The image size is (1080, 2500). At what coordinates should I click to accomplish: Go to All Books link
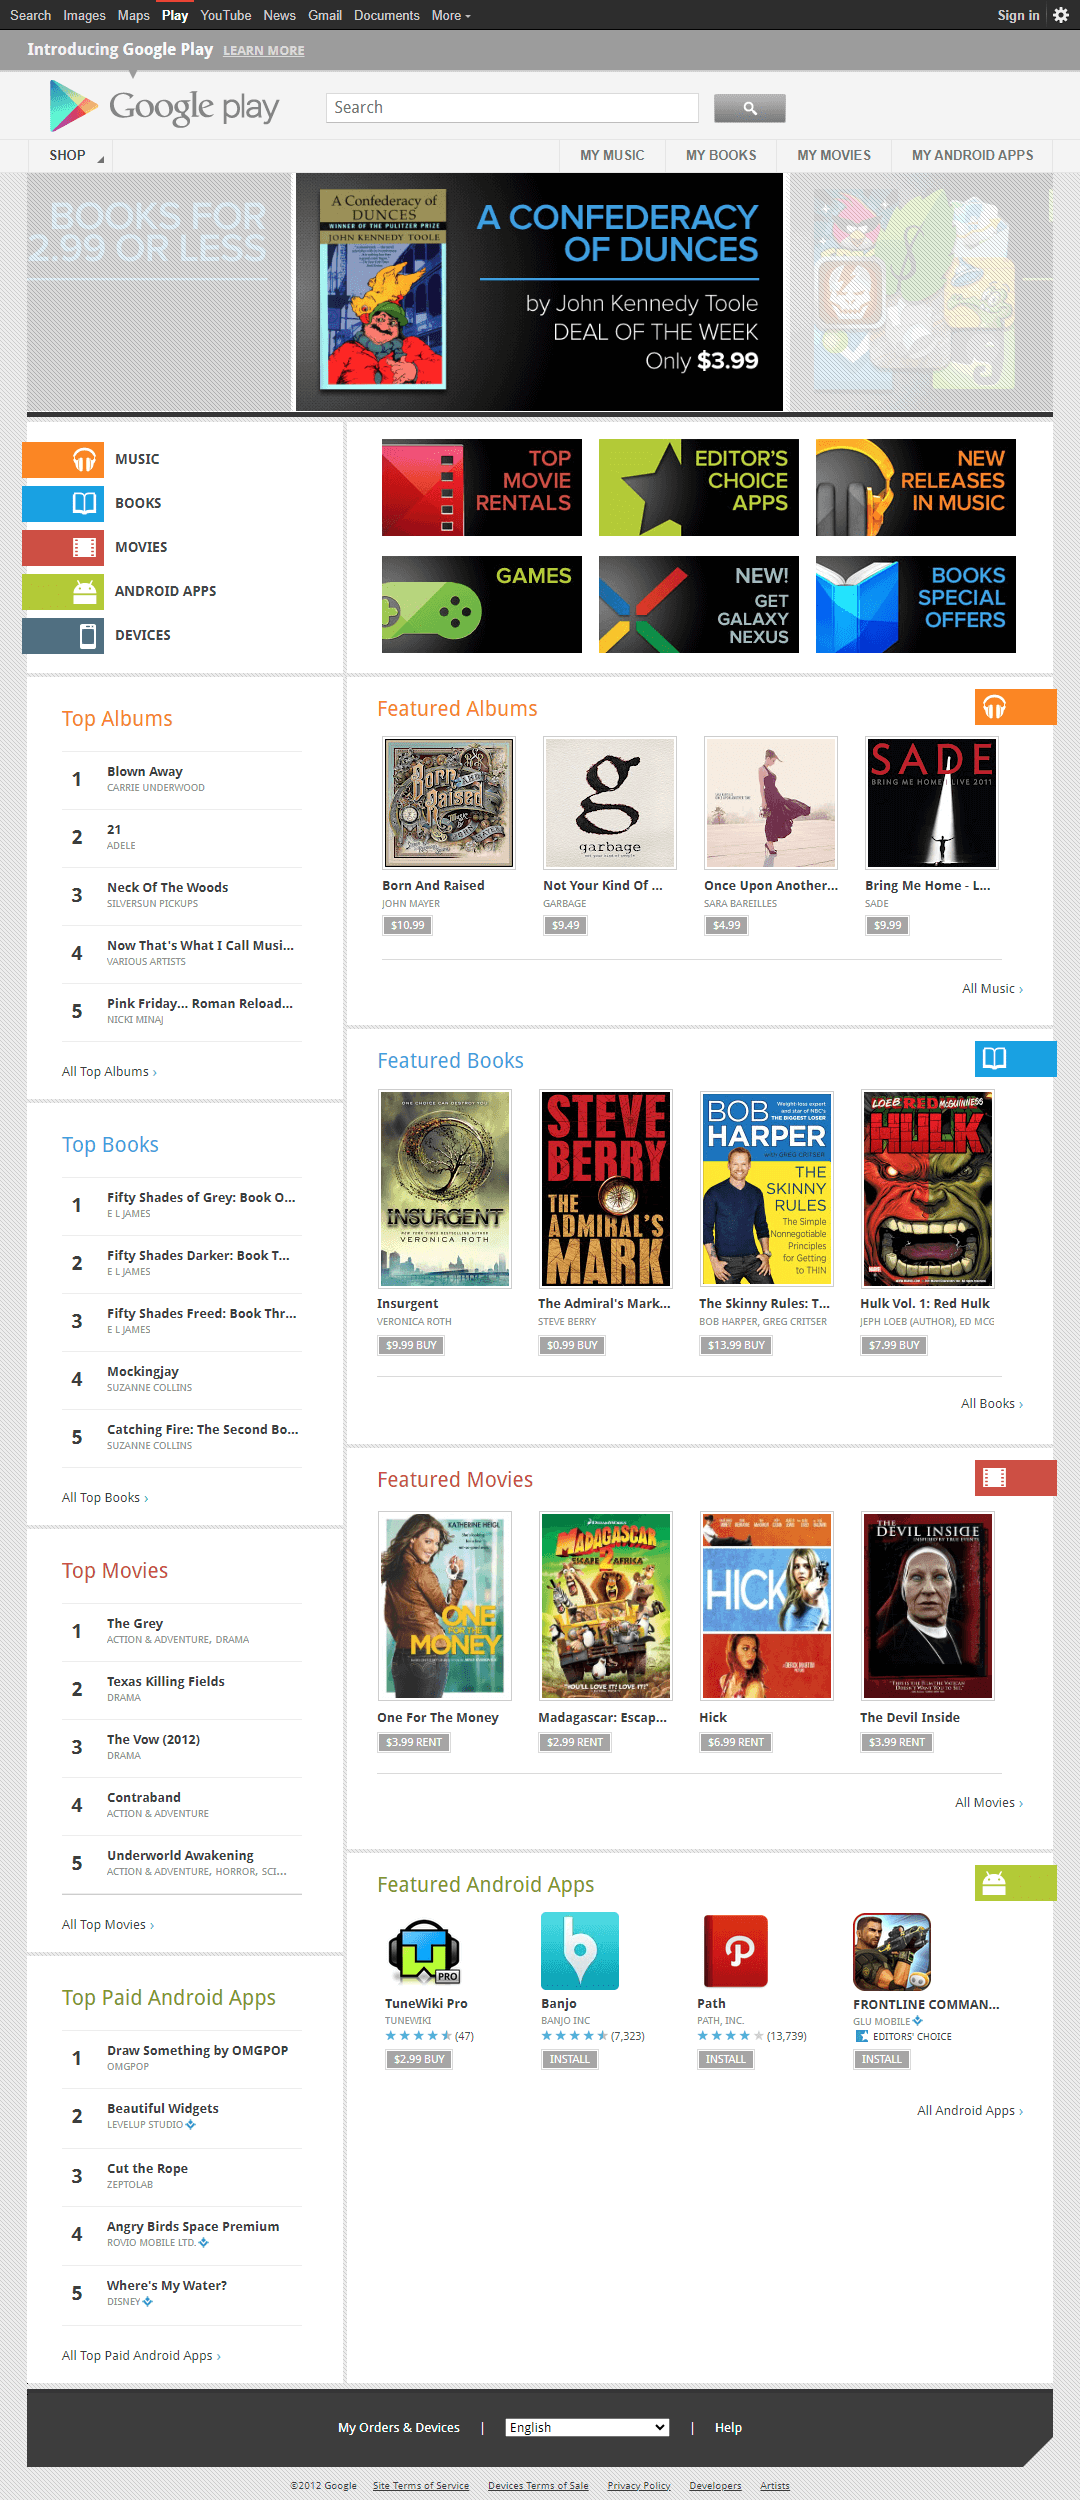[x=992, y=1403]
